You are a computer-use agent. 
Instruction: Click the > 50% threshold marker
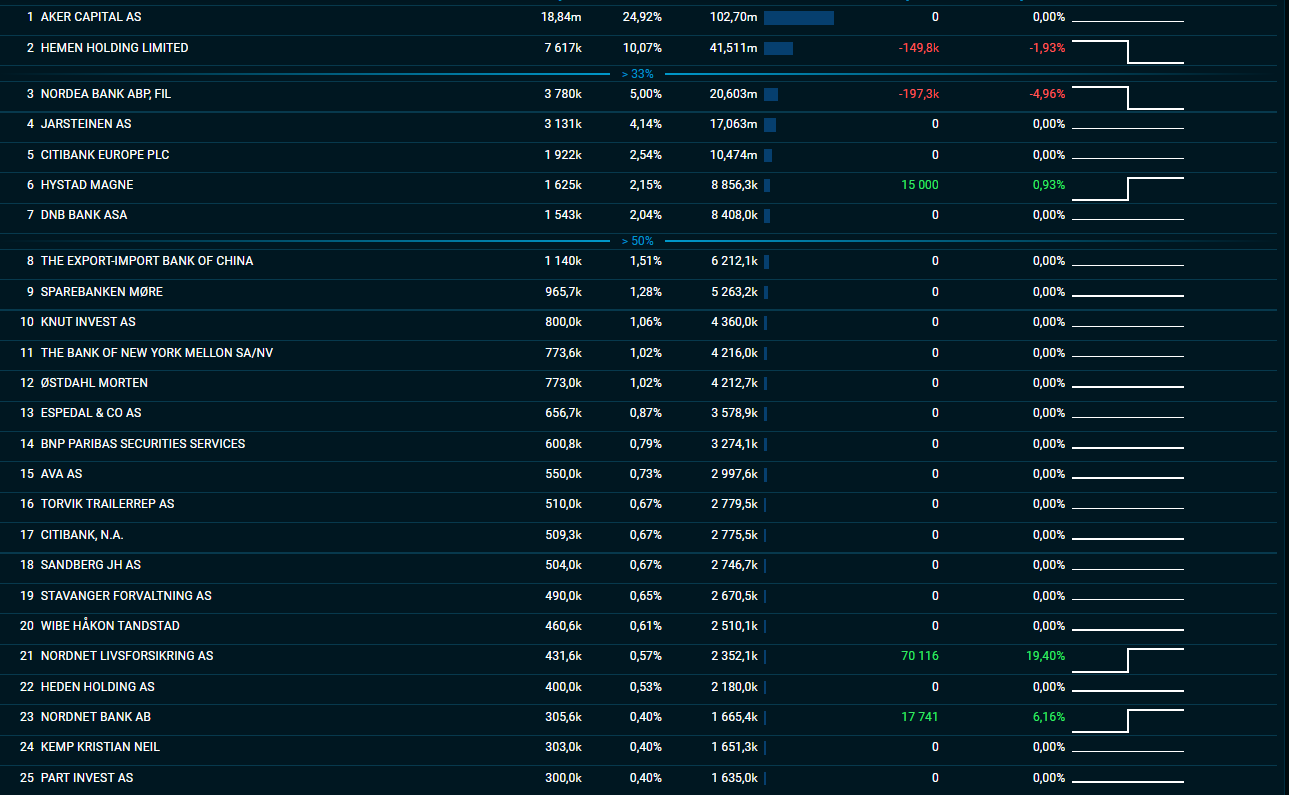(637, 241)
